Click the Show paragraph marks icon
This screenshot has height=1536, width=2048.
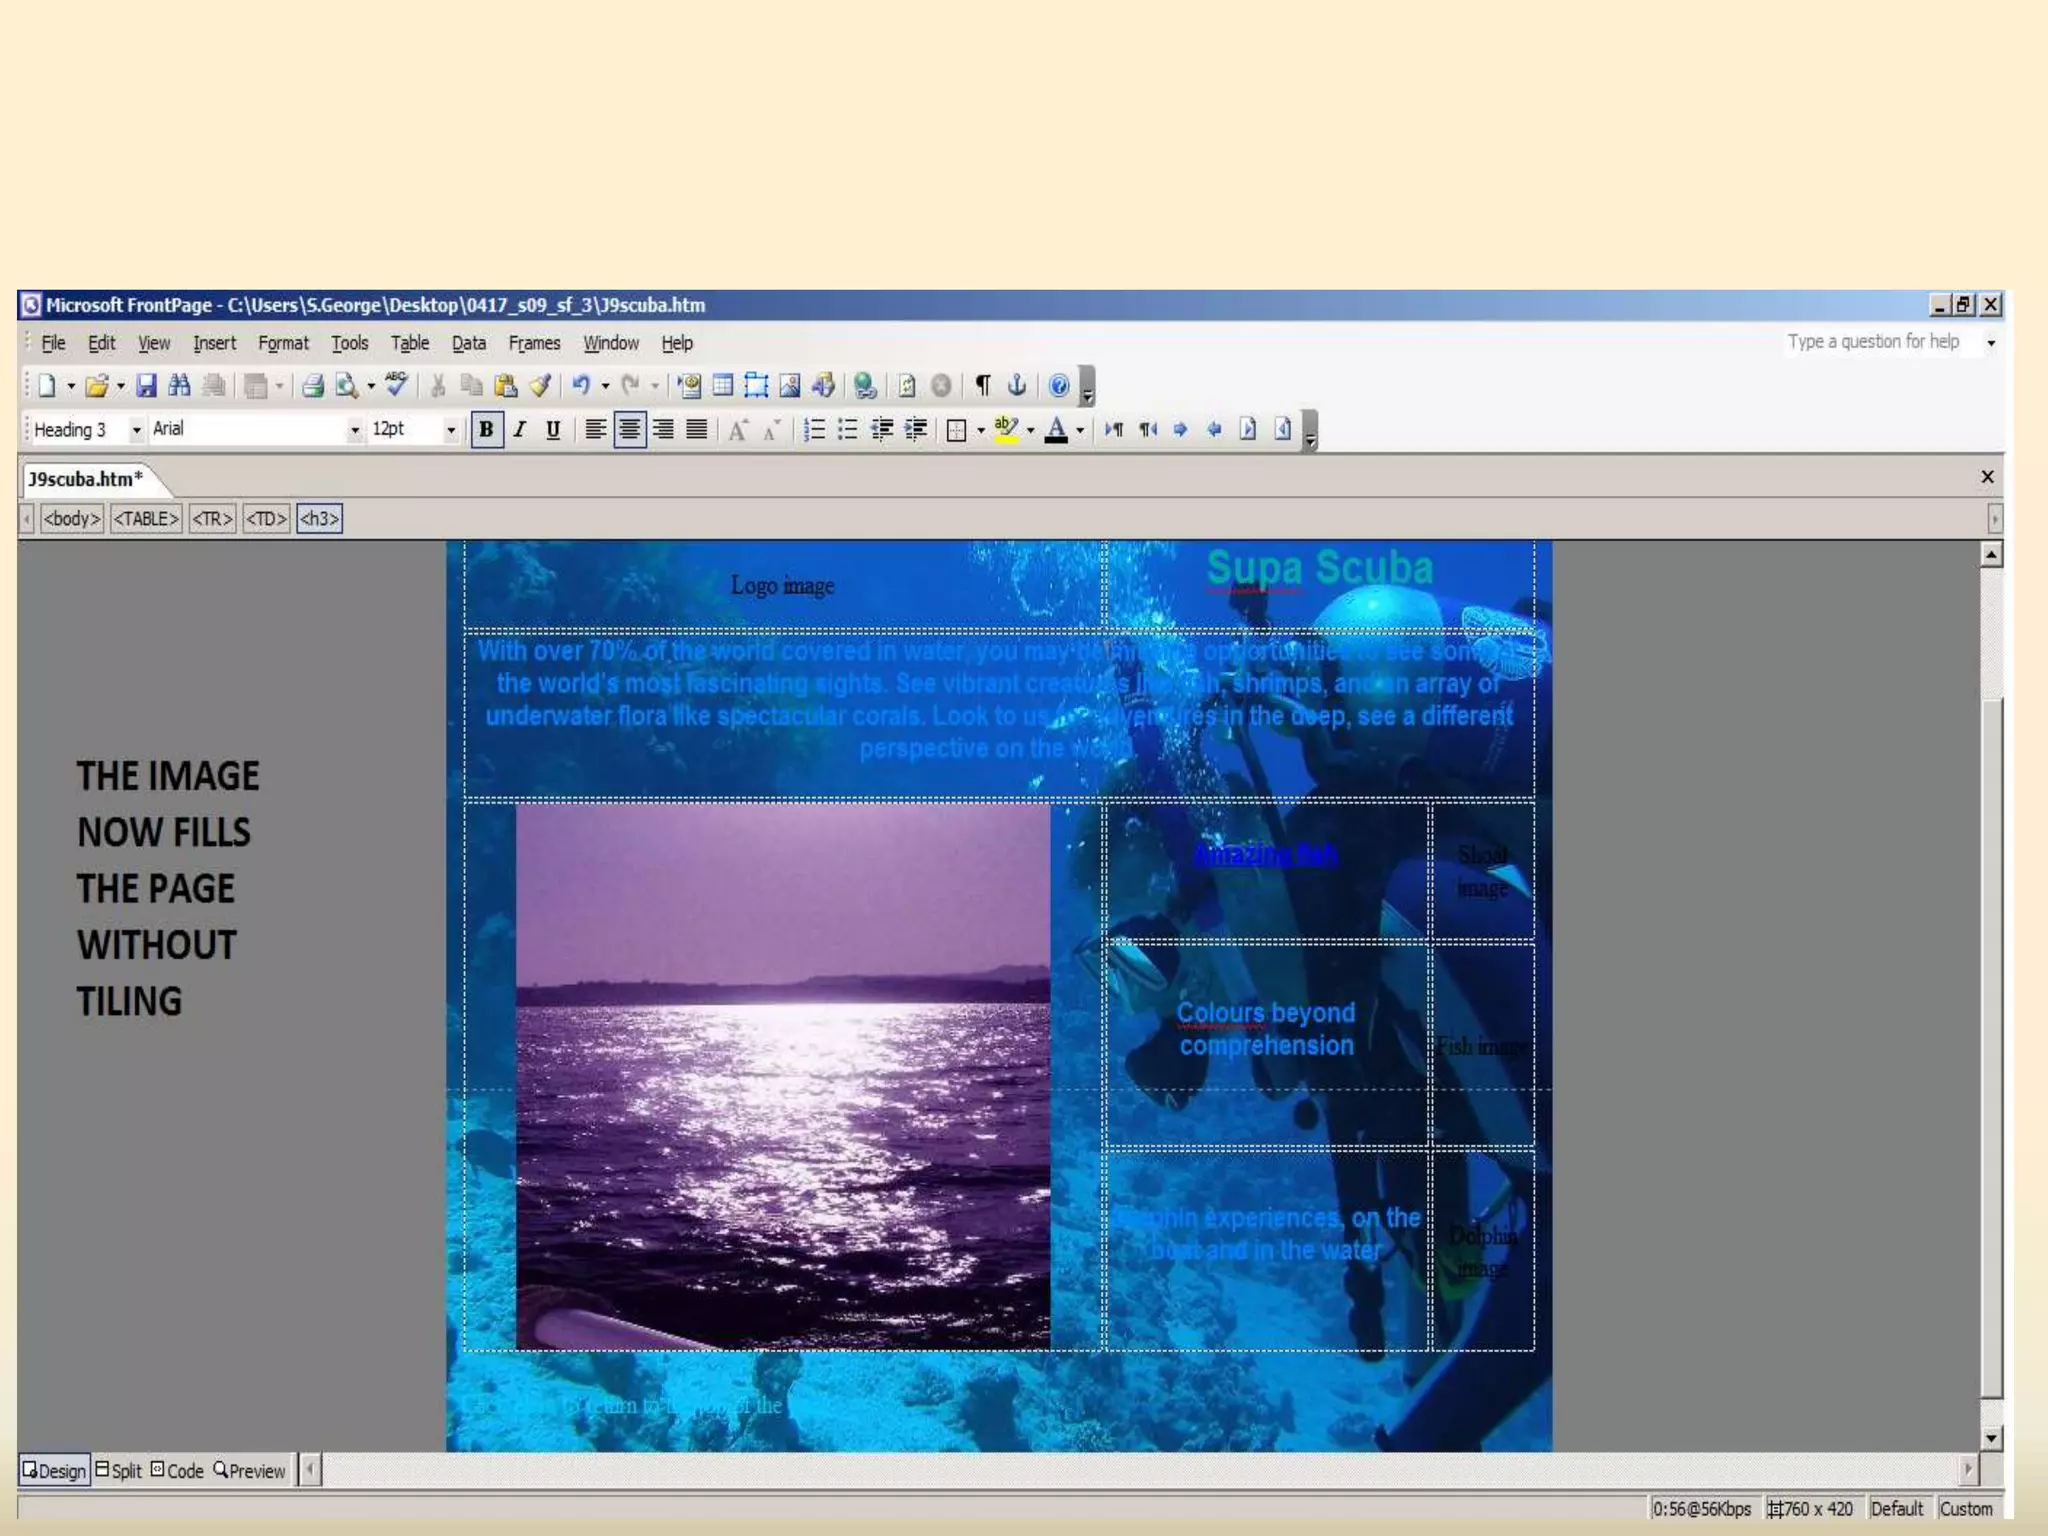(x=983, y=386)
